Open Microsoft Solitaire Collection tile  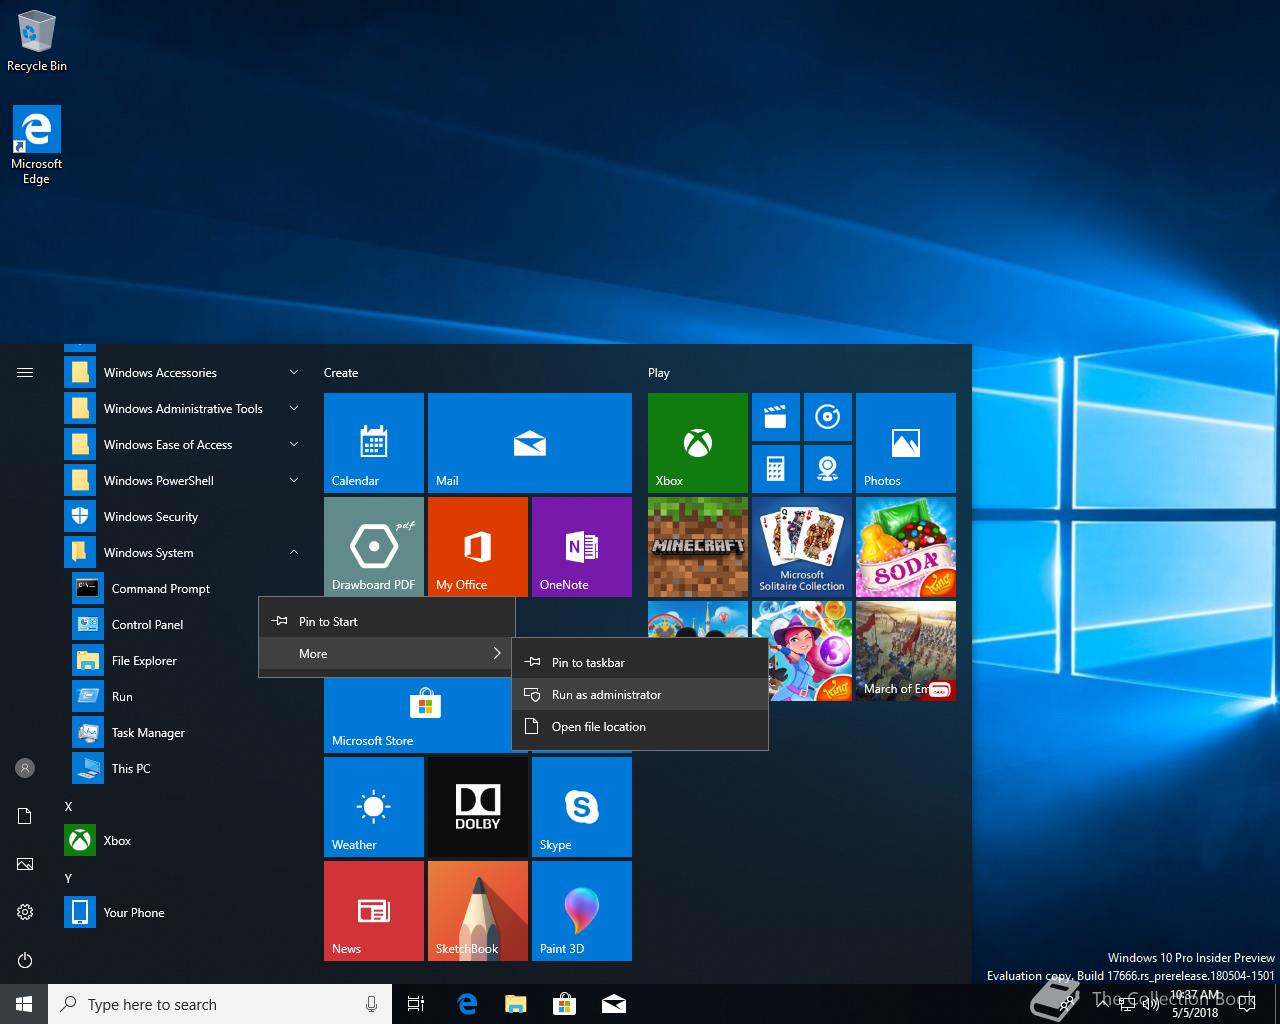coord(802,547)
